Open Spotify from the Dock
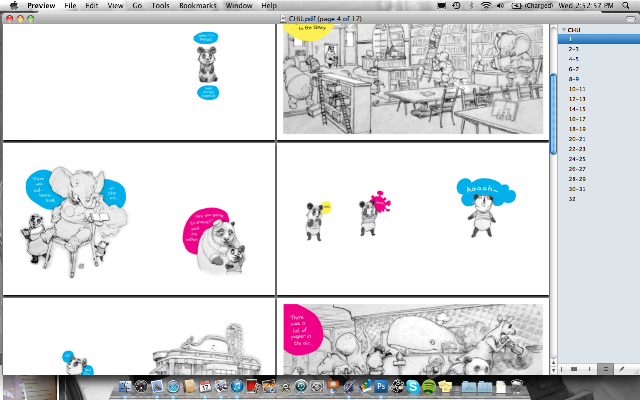 click(429, 386)
